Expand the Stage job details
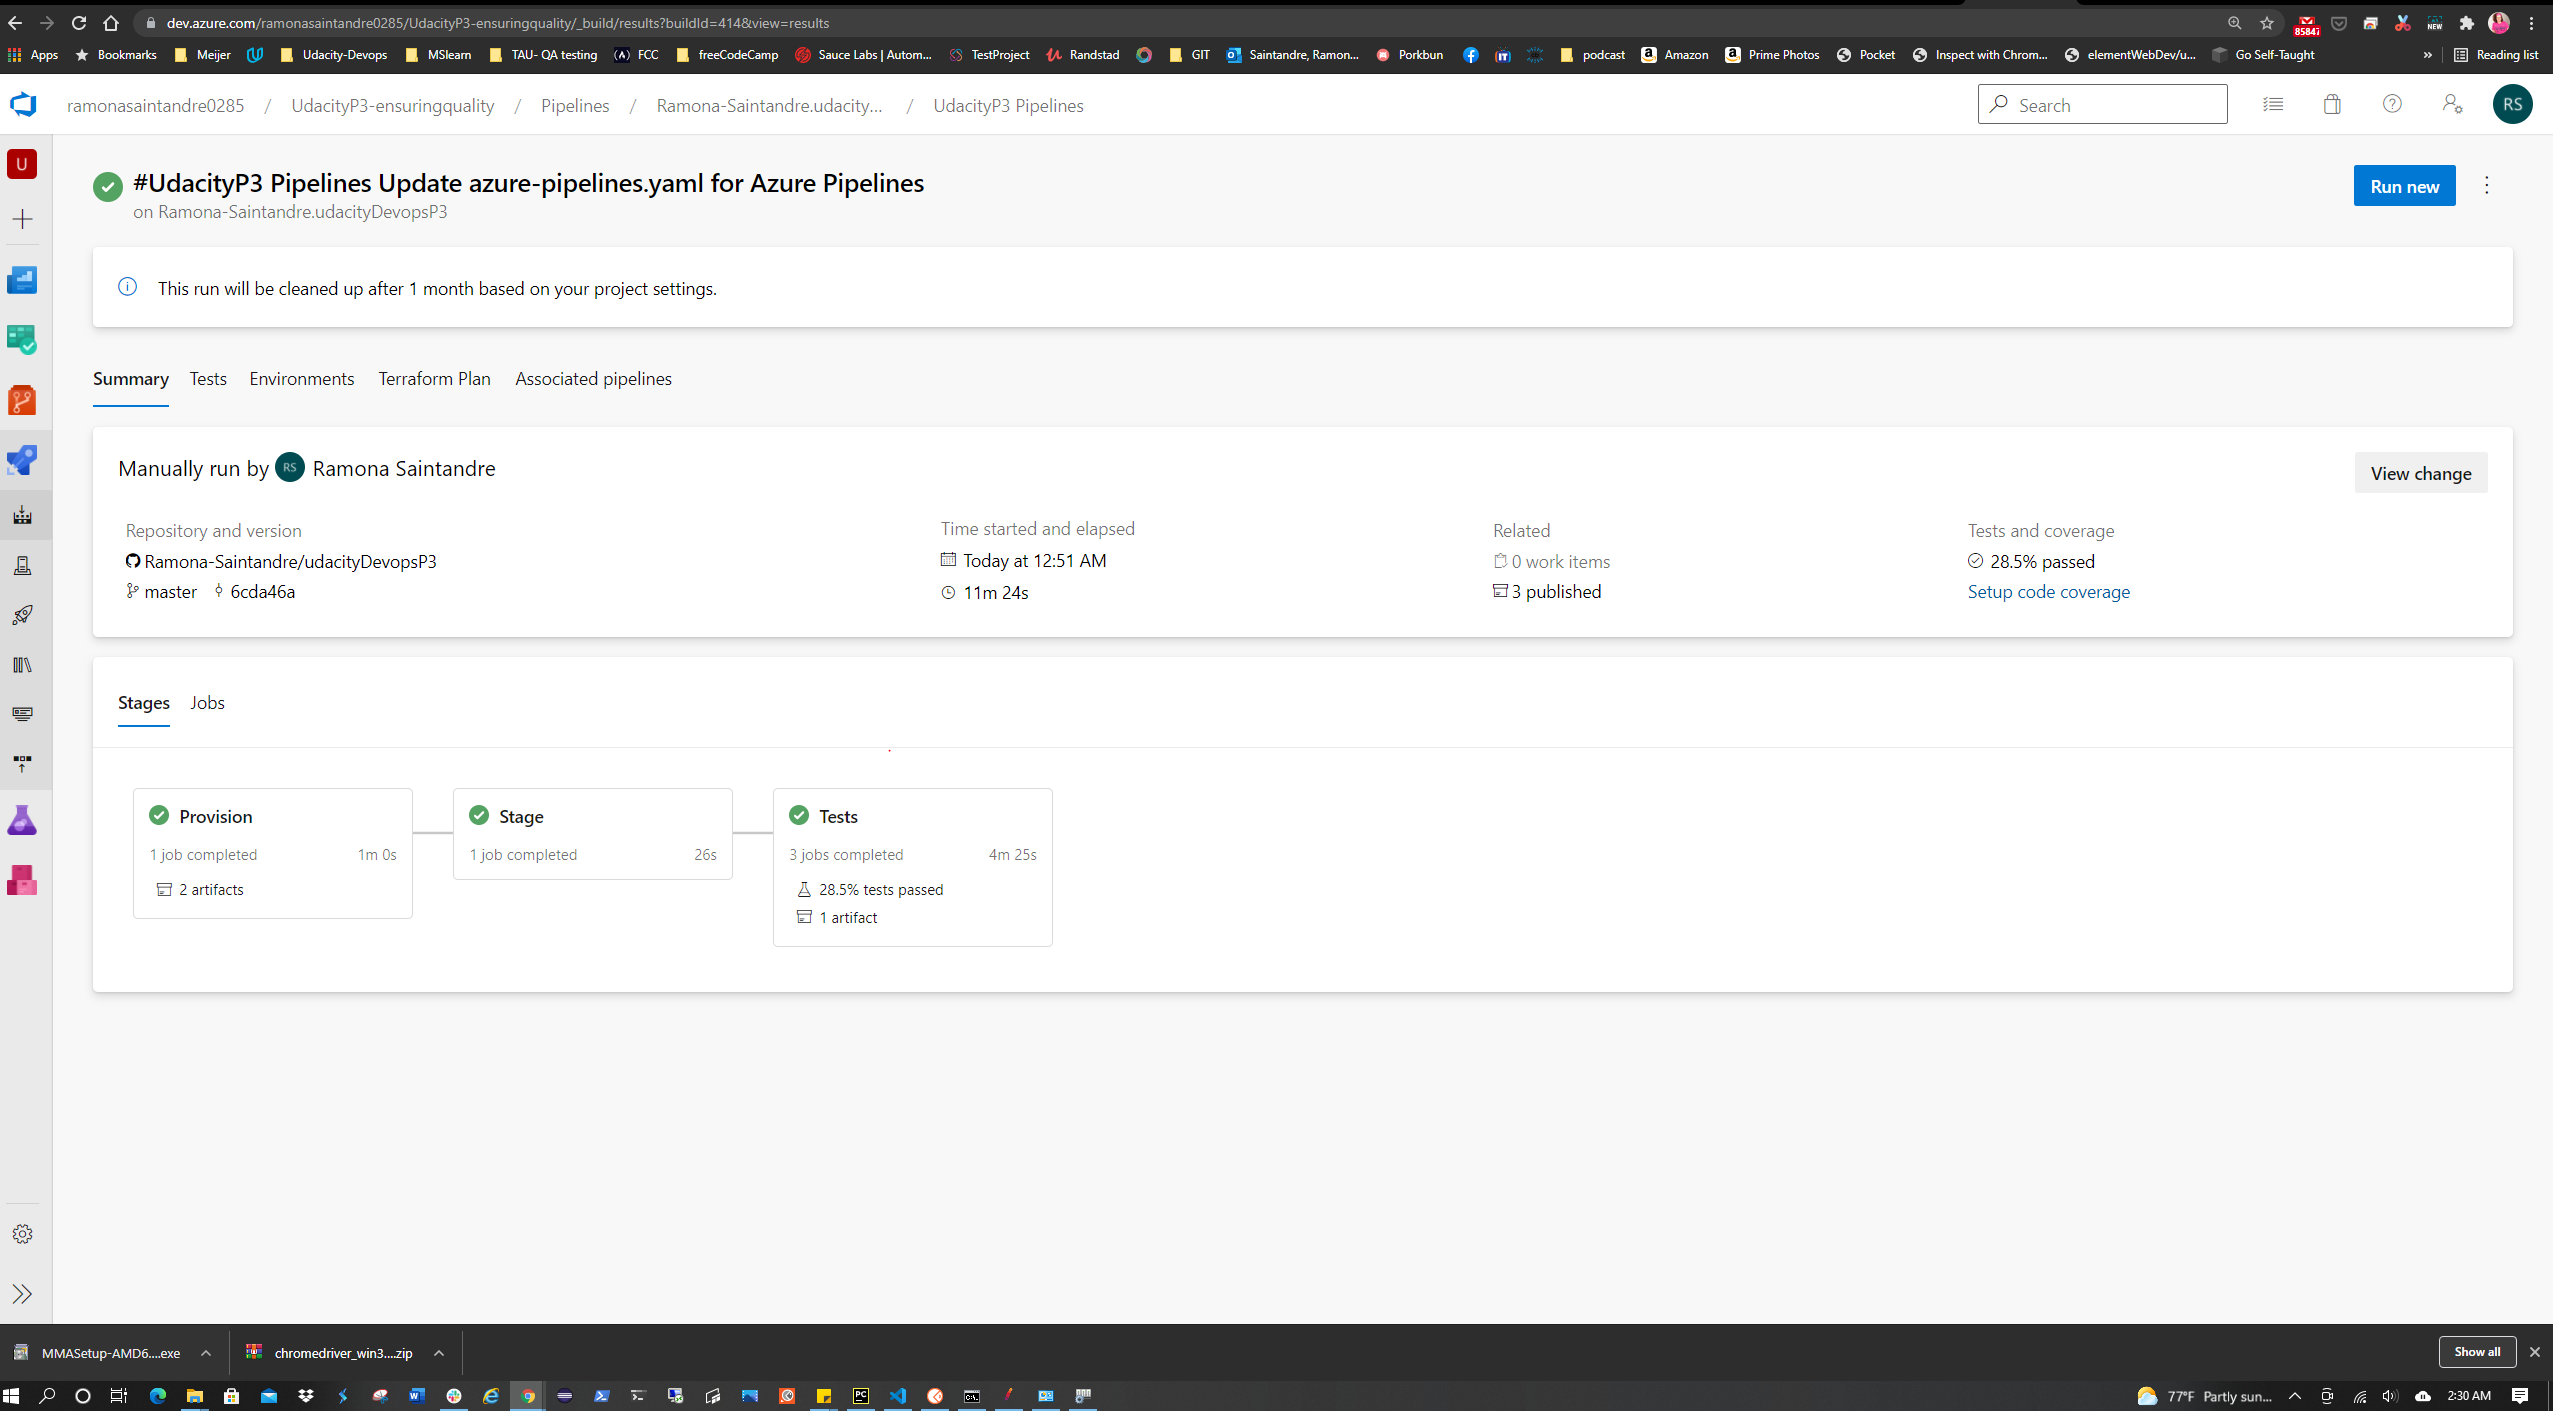This screenshot has height=1411, width=2553. 523,853
